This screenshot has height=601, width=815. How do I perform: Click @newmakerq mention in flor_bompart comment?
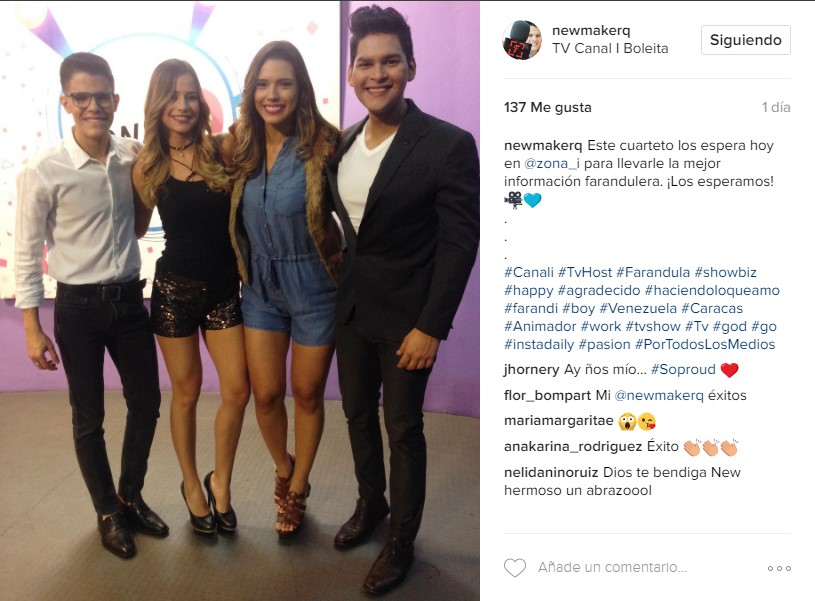(x=659, y=396)
